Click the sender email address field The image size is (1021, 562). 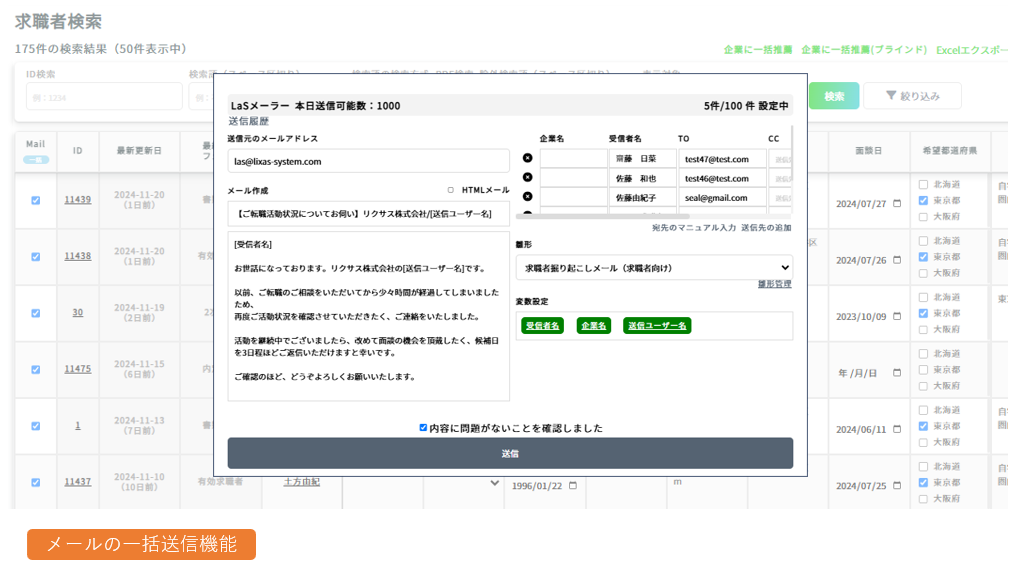[368, 161]
